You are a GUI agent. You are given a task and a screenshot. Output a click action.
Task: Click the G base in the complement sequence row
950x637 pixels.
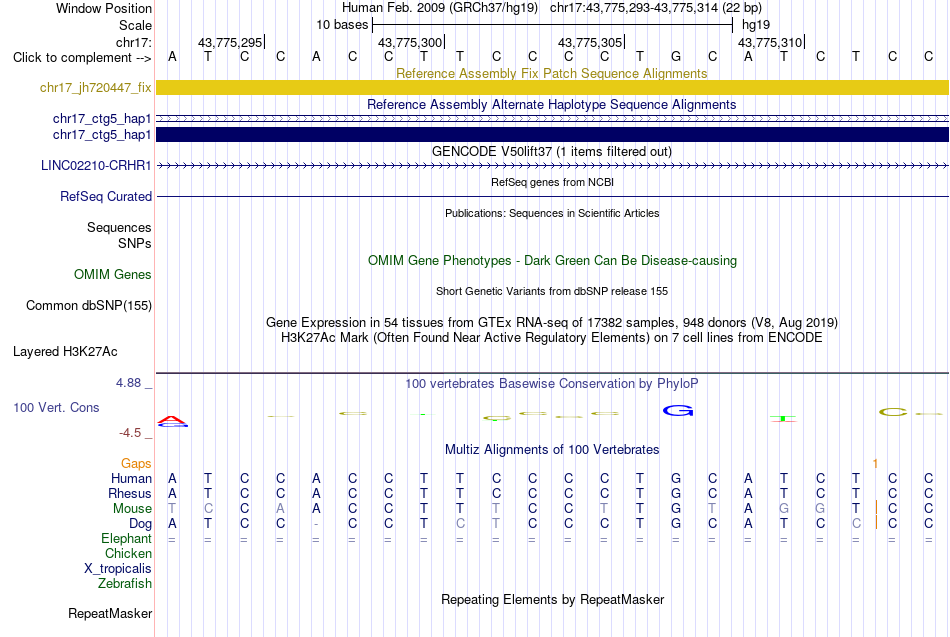[676, 56]
